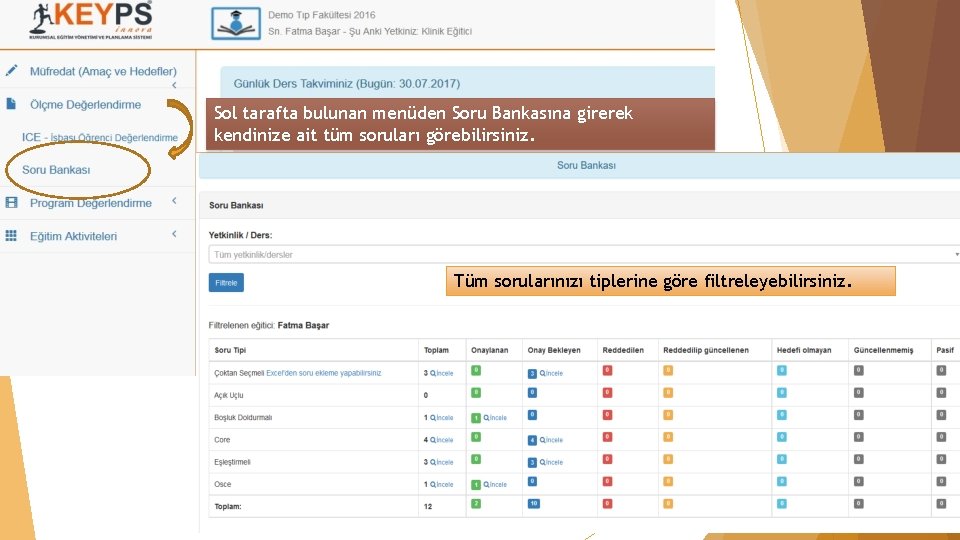This screenshot has height=540, width=960.
Task: Click light-blue Hedefi olmayan badge in Toplam row
Action: pos(782,503)
